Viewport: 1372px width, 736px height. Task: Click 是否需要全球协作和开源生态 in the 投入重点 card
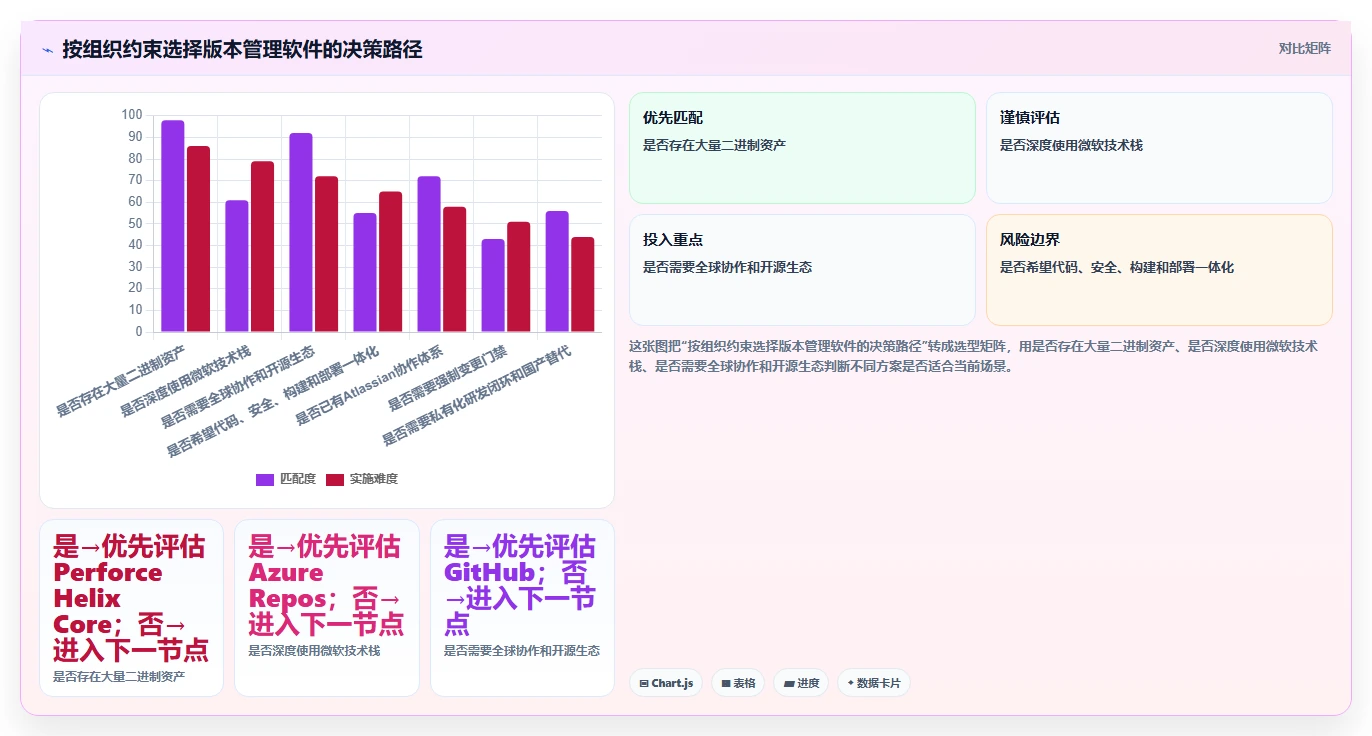pyautogui.click(x=727, y=267)
